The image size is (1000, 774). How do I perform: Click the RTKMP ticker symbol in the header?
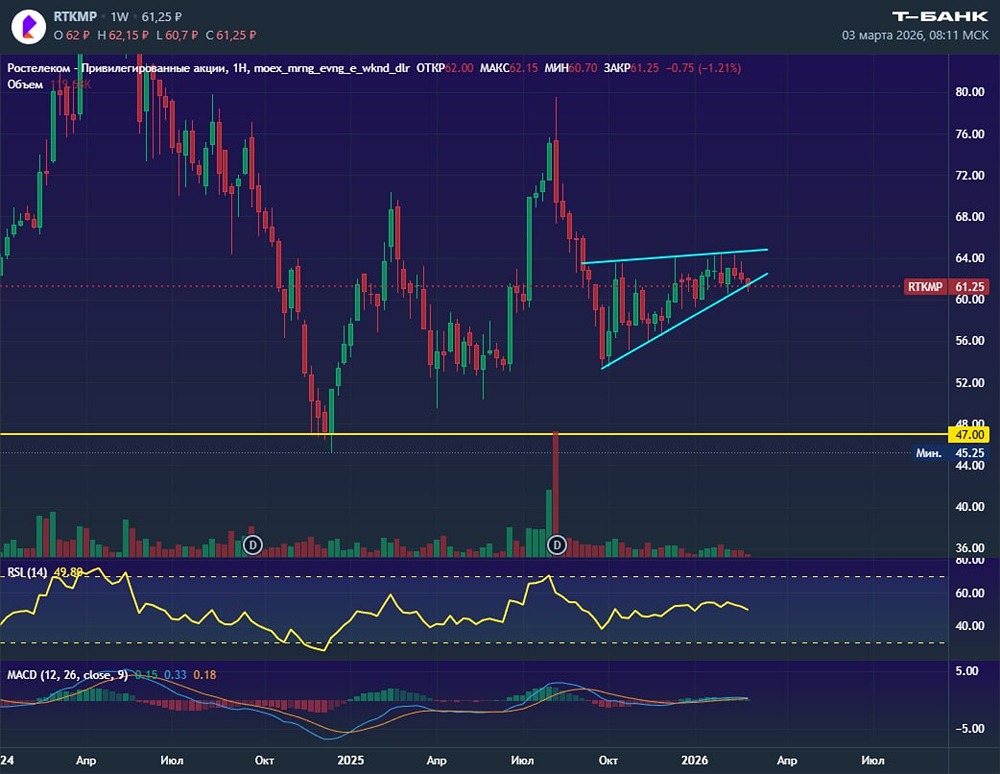[x=75, y=17]
